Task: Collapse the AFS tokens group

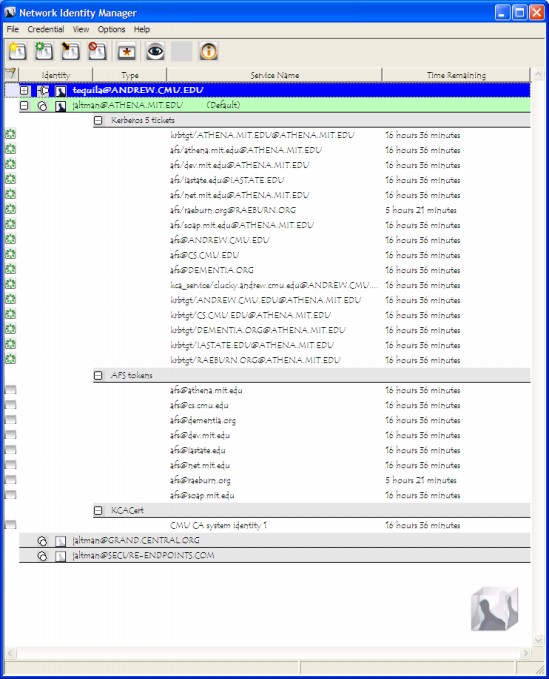Action: [98, 375]
